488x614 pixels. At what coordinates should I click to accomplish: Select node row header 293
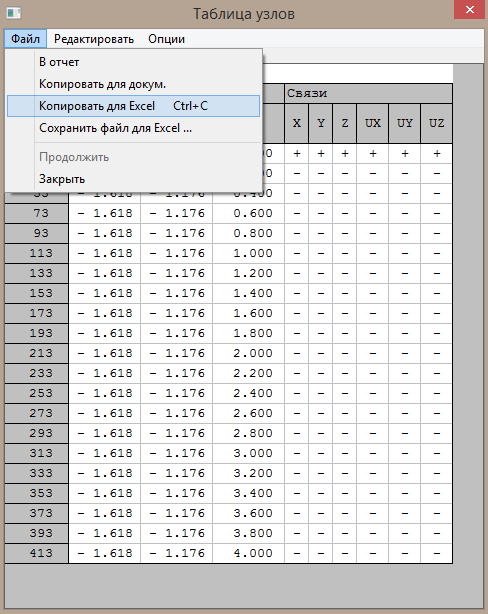[37, 433]
